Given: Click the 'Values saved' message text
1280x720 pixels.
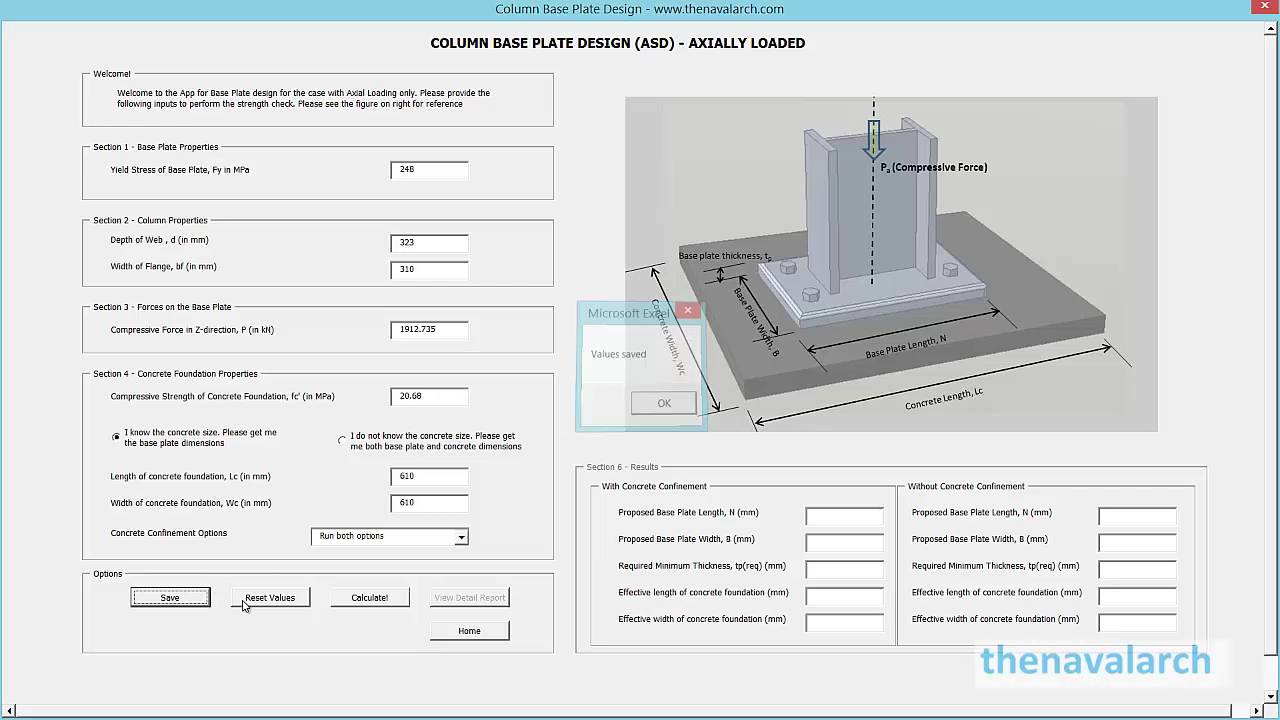Looking at the screenshot, I should pos(618,354).
